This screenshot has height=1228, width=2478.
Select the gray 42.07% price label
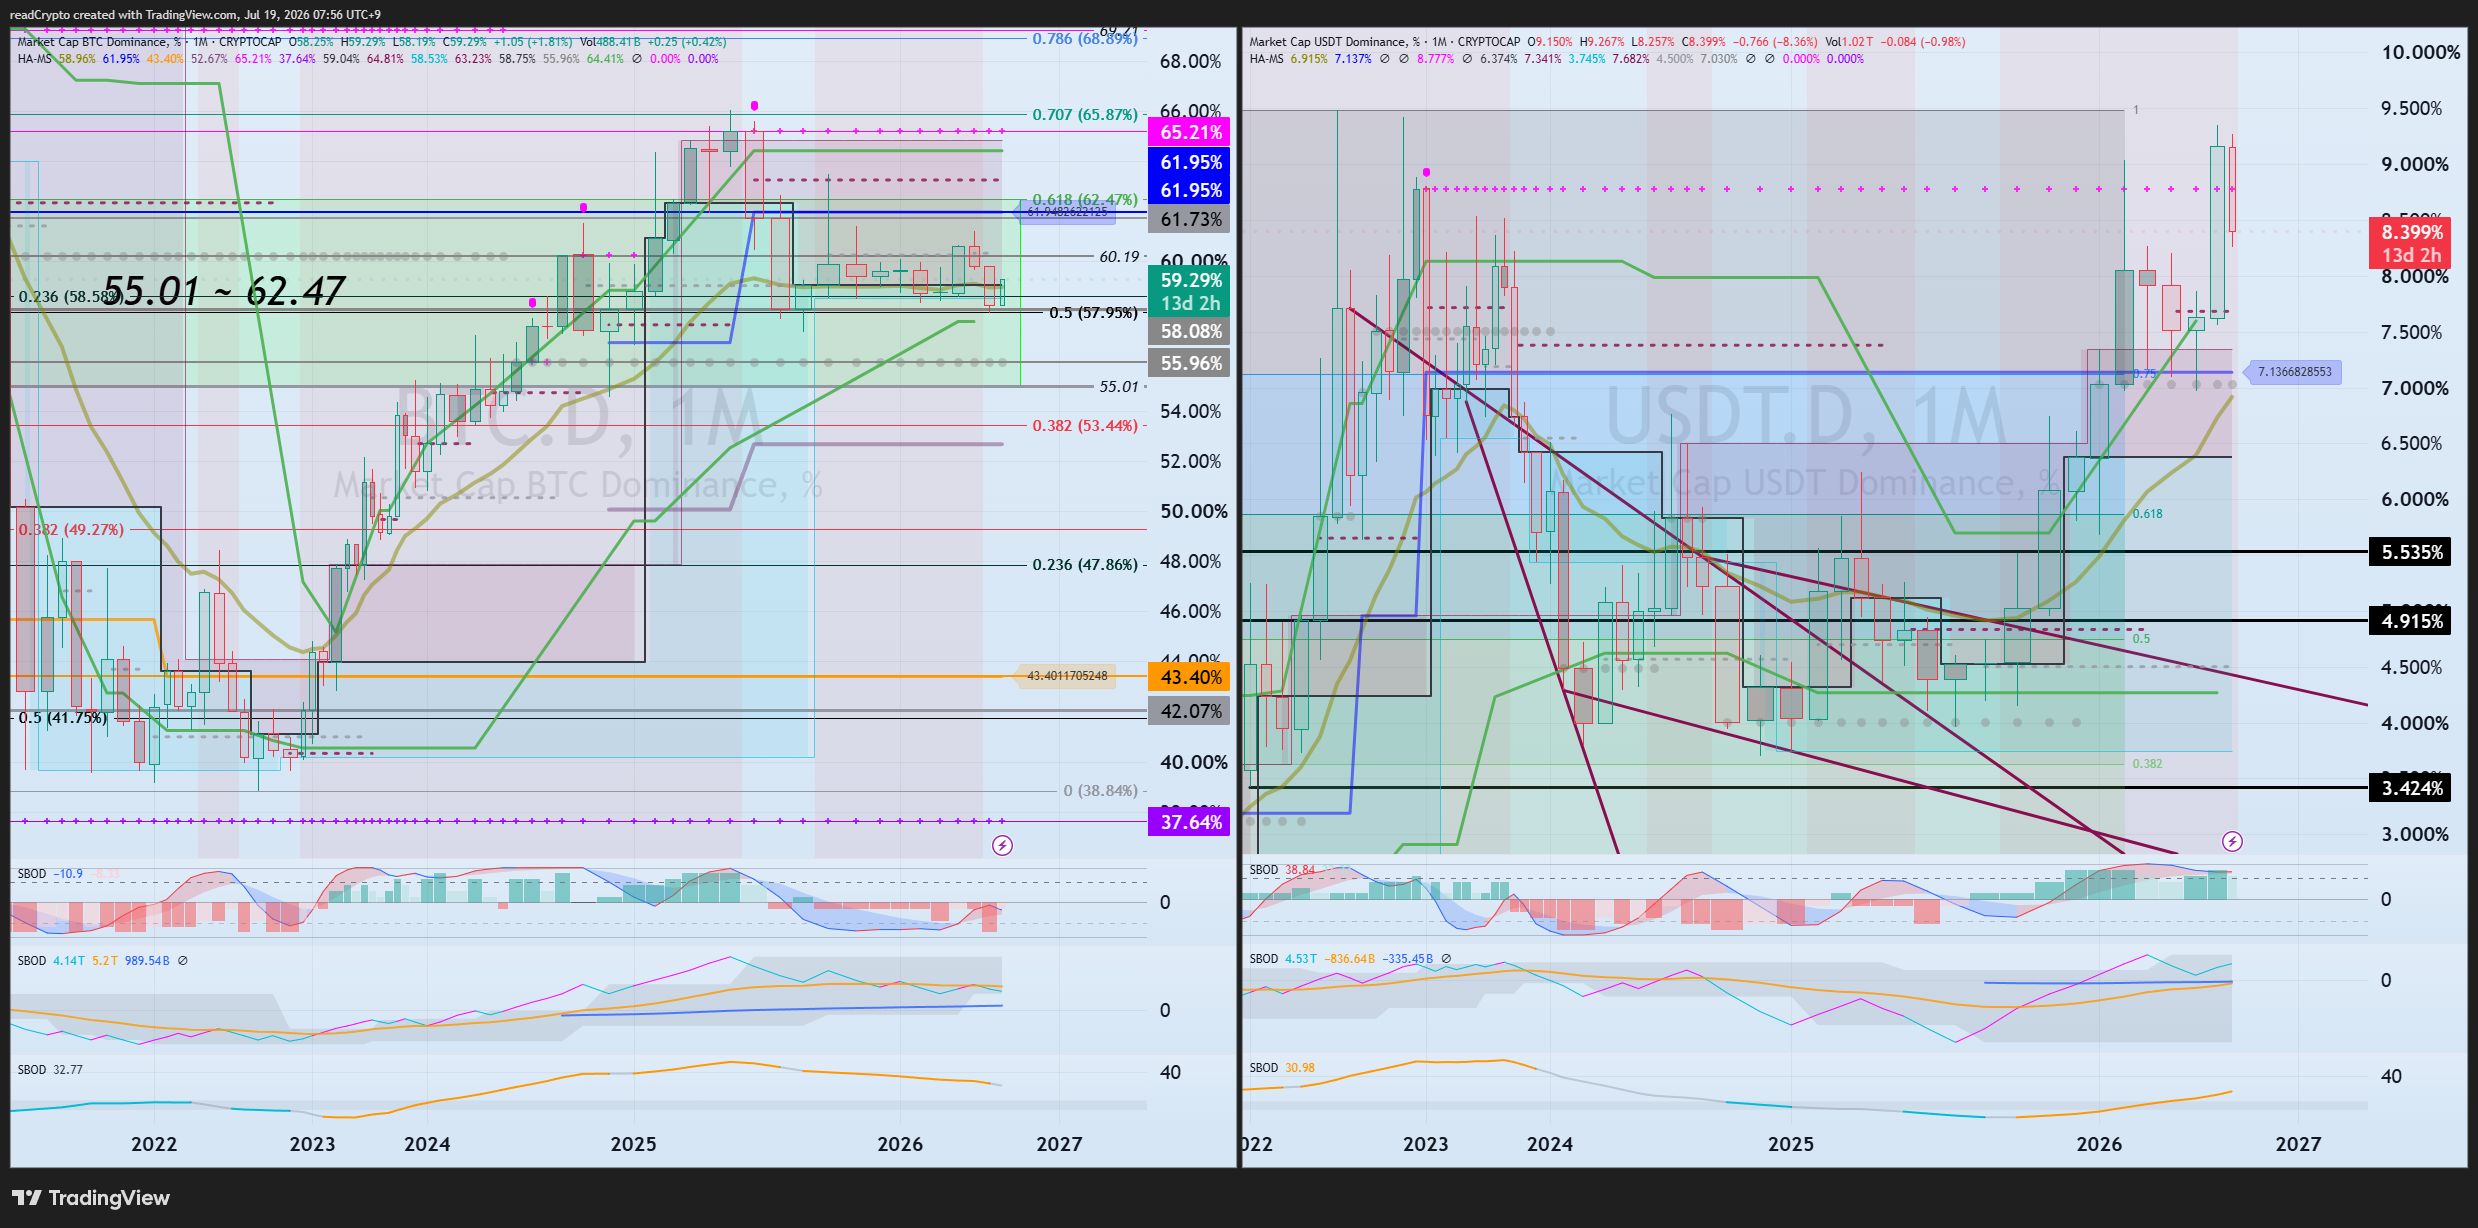tap(1190, 711)
